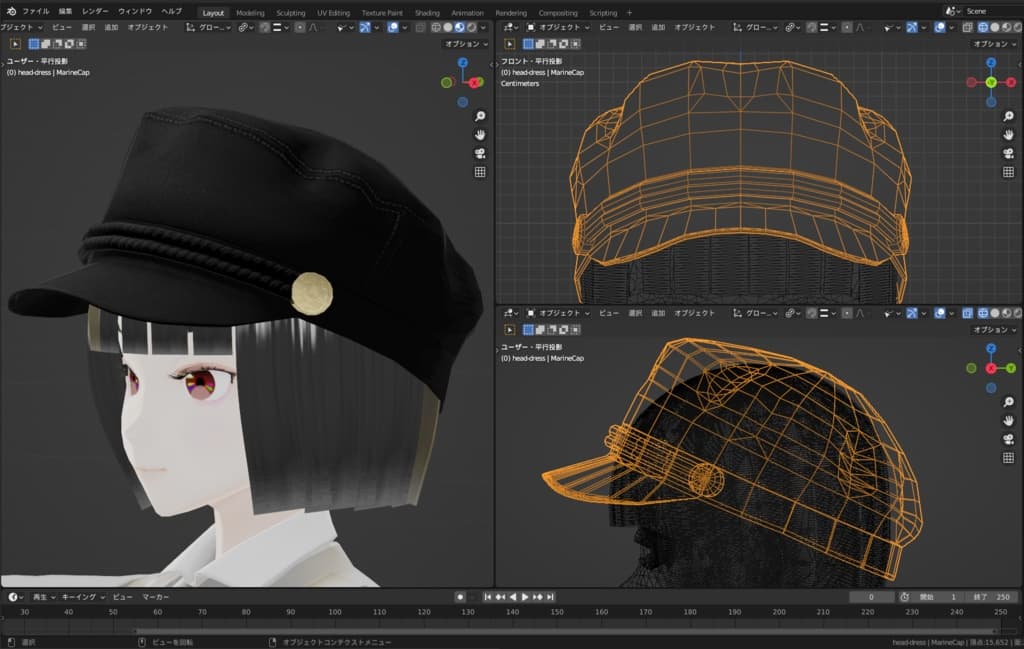Click the Blender logo in the menu bar
This screenshot has height=649, width=1024.
pyautogui.click(x=10, y=11)
